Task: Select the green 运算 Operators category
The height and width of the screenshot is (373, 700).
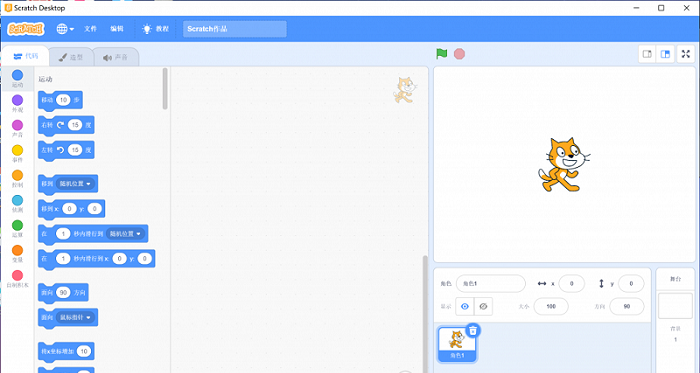Action: (x=17, y=228)
